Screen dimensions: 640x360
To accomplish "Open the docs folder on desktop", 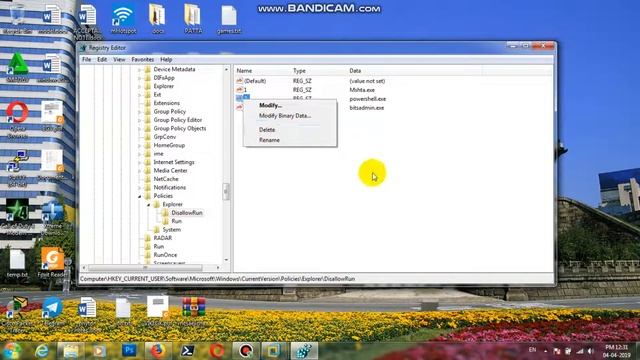I will tap(158, 19).
